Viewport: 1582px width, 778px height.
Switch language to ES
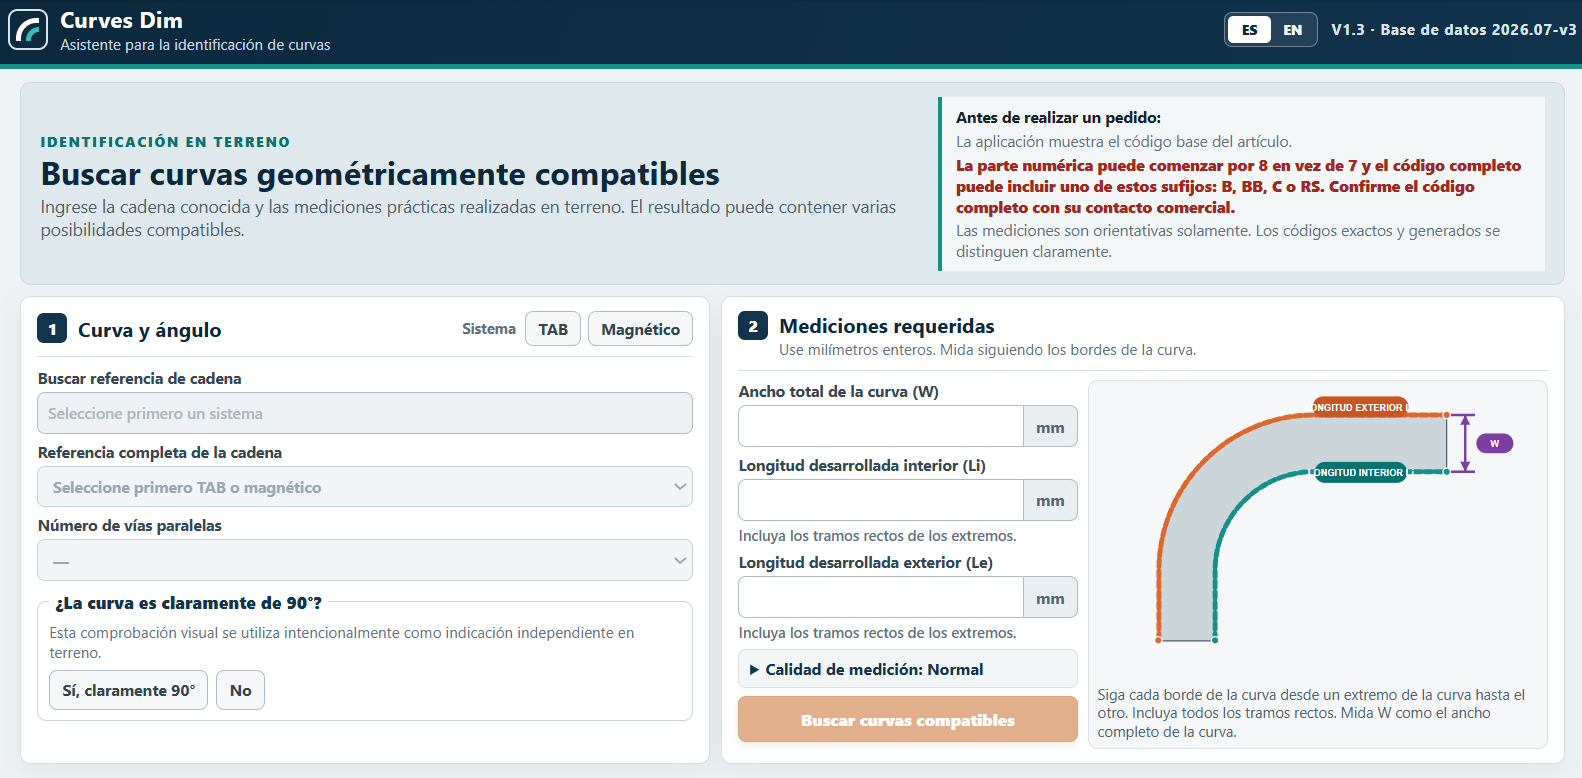pyautogui.click(x=1250, y=30)
